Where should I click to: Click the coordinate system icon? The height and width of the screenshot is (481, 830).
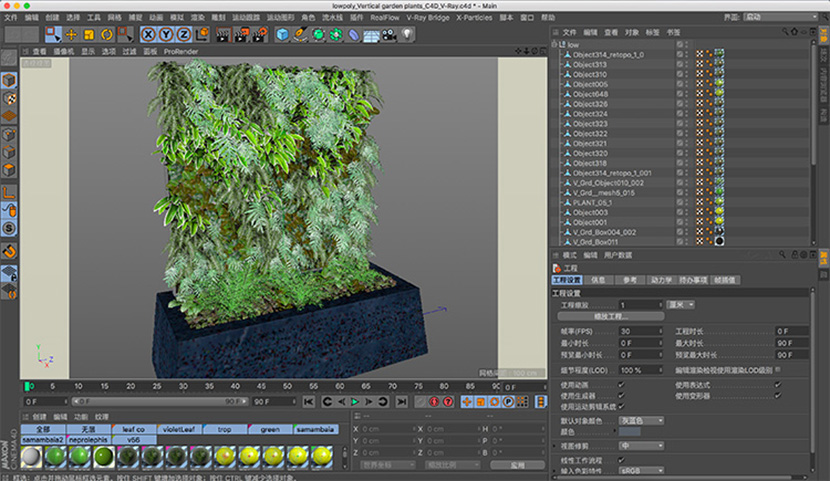[202, 35]
